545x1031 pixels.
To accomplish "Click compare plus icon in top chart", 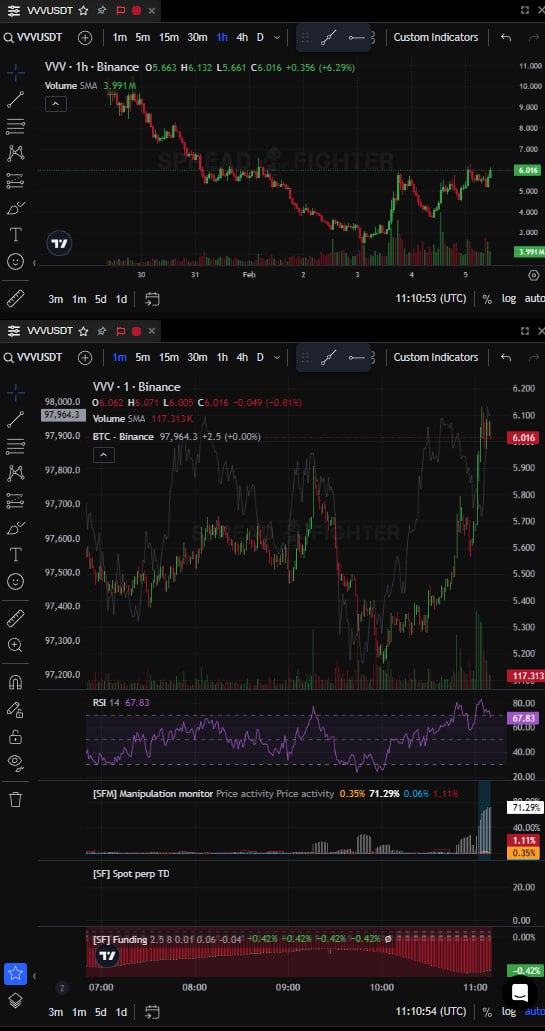I will tap(85, 37).
